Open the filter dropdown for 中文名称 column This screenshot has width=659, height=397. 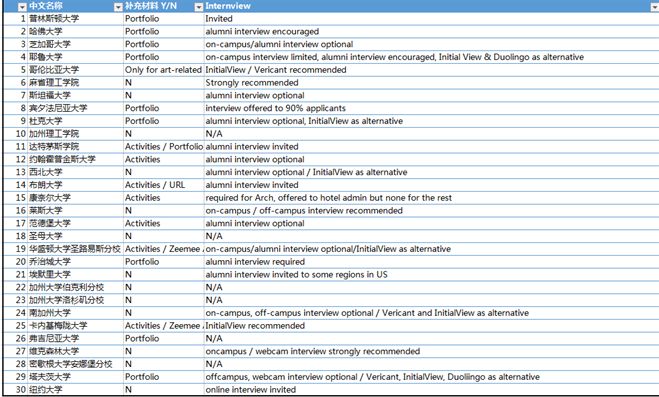(119, 7)
